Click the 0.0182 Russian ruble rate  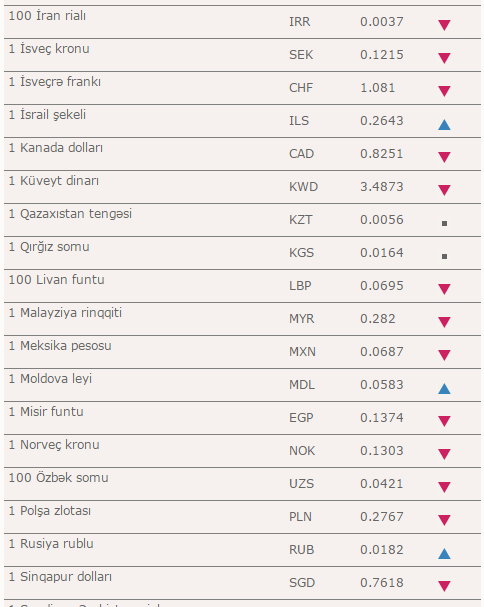382,550
